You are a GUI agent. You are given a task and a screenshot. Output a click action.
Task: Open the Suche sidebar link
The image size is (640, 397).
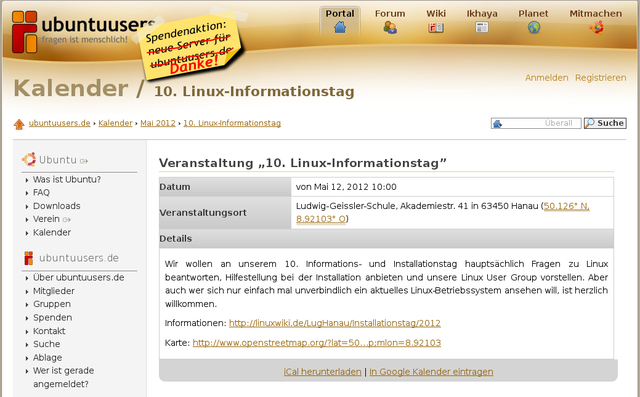[47, 344]
